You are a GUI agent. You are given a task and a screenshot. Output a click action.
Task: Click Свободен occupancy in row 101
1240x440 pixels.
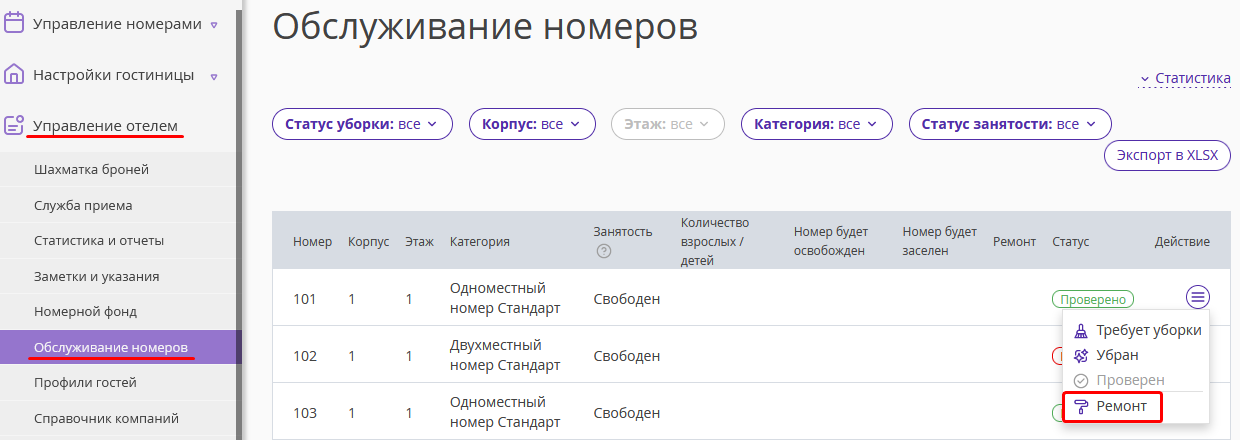[627, 298]
